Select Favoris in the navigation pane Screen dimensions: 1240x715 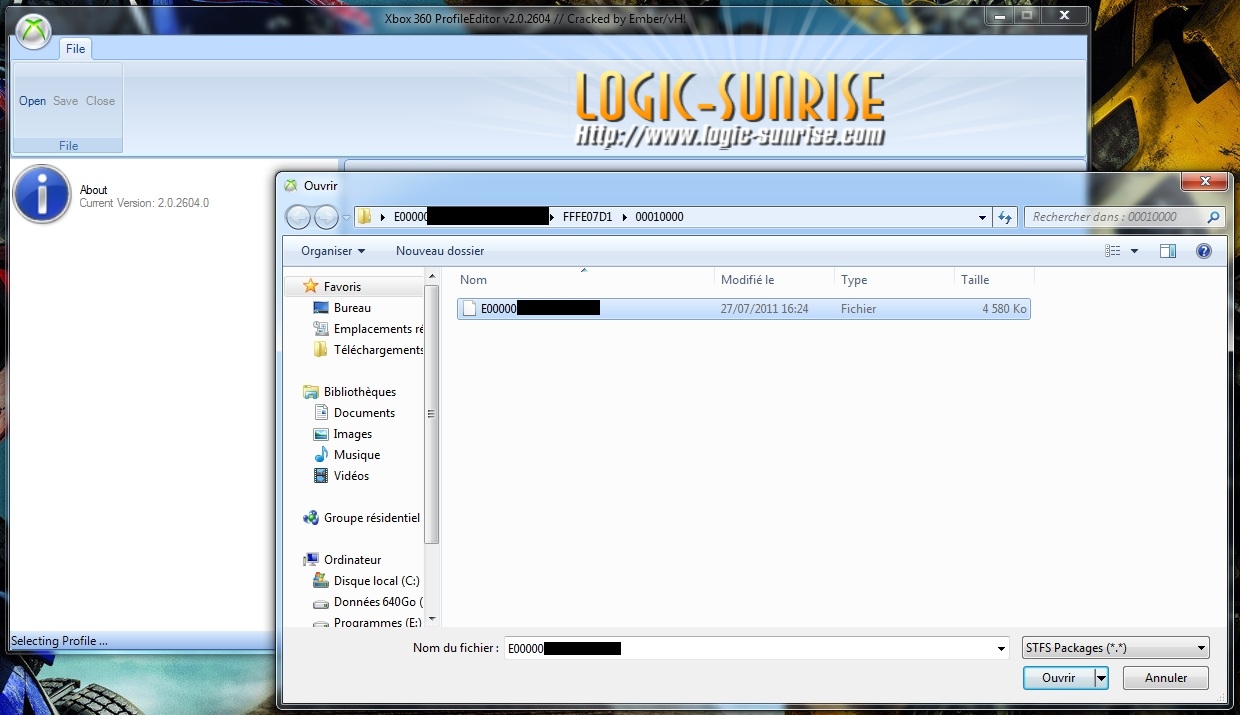pyautogui.click(x=342, y=287)
